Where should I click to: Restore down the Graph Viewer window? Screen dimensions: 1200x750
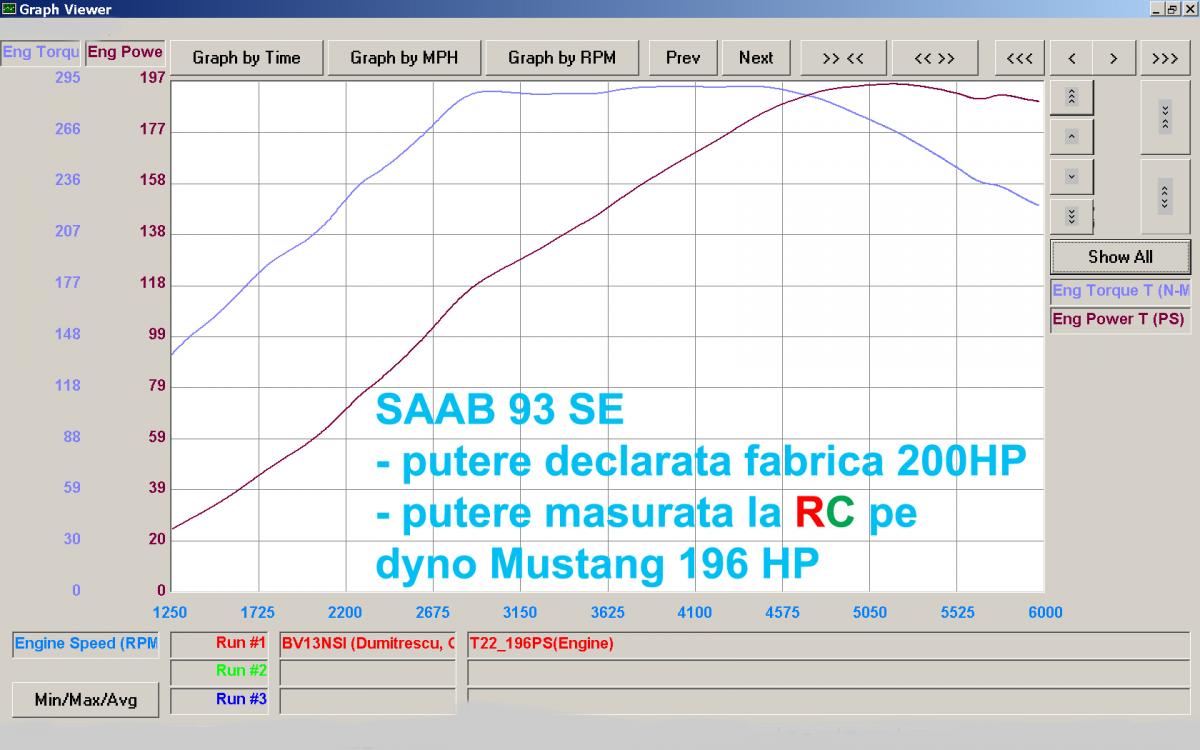coord(1172,9)
